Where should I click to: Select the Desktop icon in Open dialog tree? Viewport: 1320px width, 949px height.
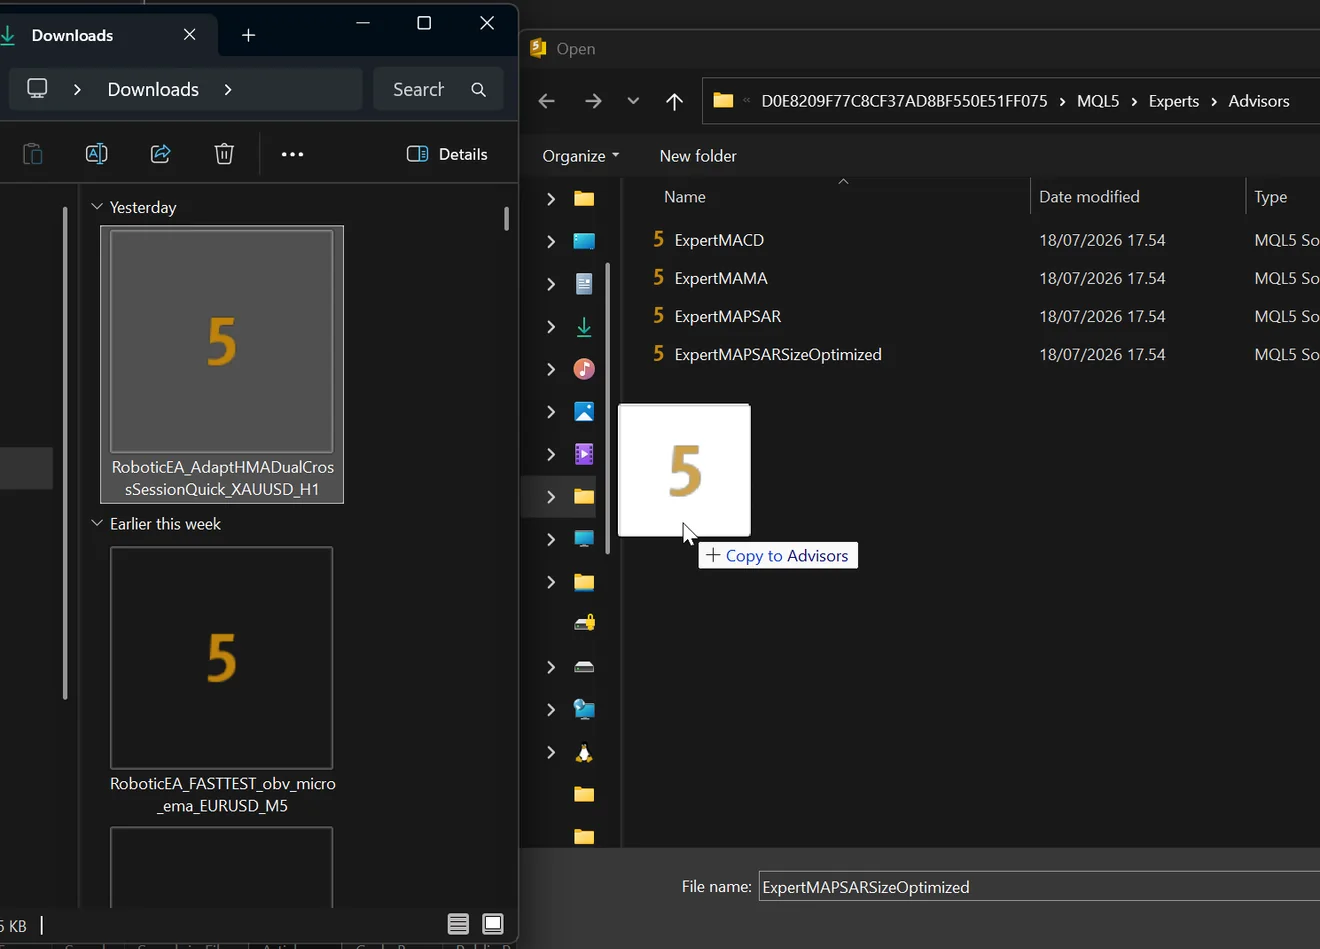click(584, 241)
